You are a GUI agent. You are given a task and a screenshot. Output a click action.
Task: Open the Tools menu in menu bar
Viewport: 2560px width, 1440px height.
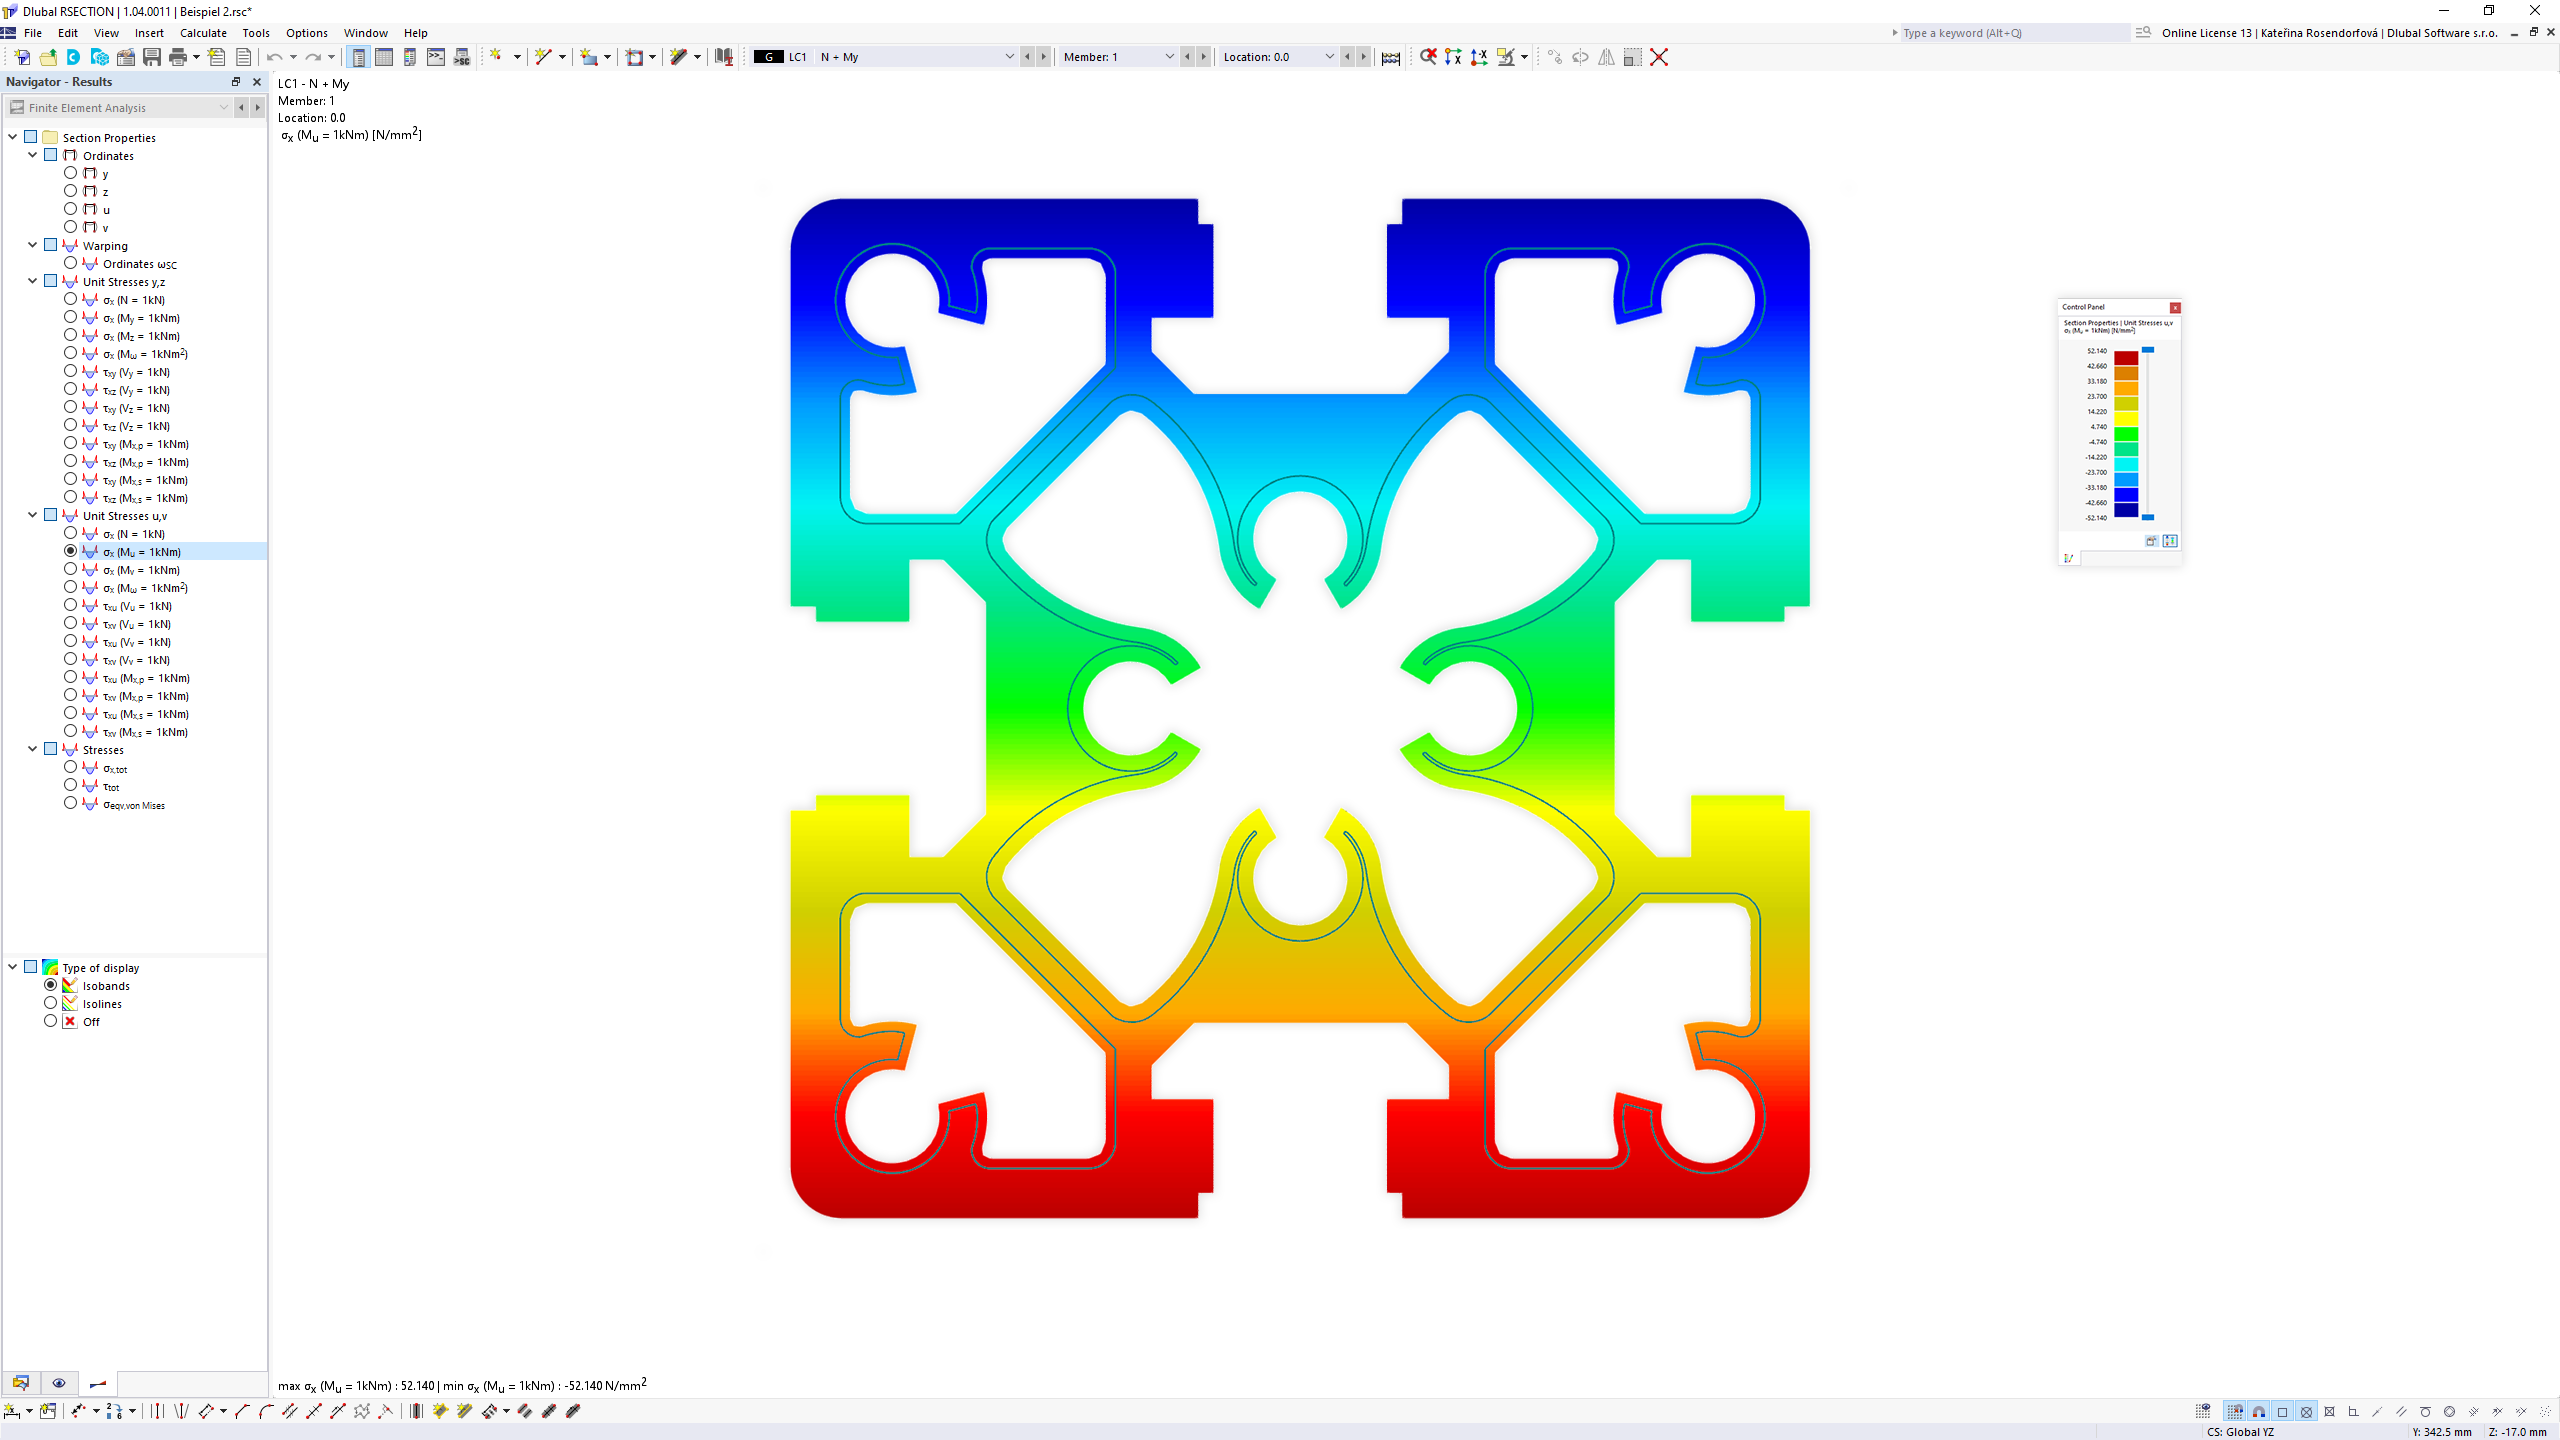point(255,32)
